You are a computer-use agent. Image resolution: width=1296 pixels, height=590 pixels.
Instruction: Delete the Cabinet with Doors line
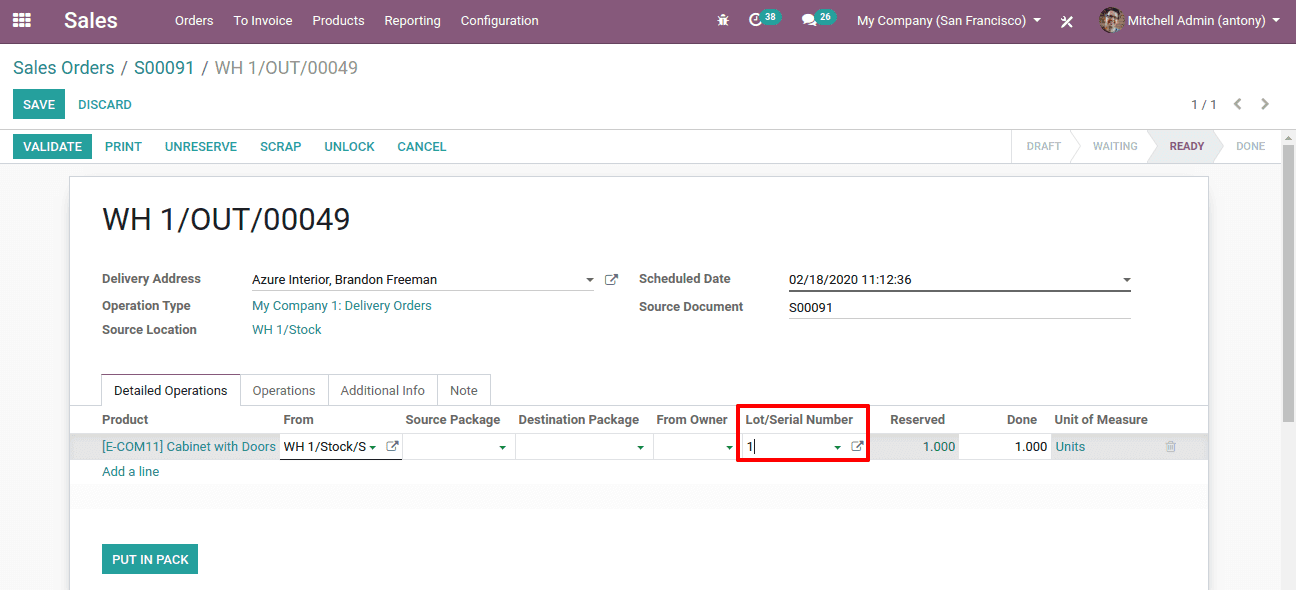[x=1171, y=447]
